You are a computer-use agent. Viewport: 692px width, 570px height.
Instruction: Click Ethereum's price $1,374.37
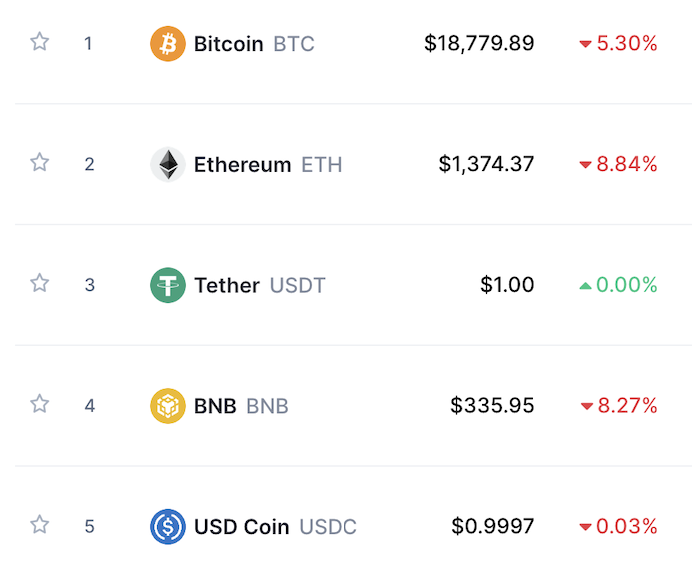[x=486, y=165]
